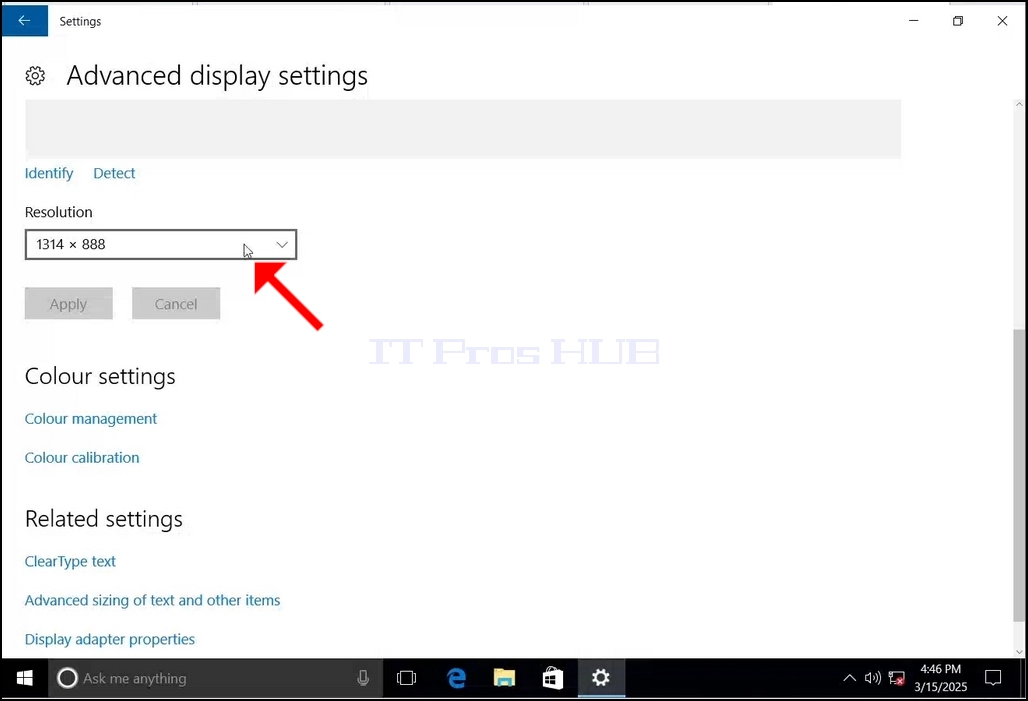This screenshot has height=701, width=1028.
Task: Click the scrollbar up arrow
Action: coord(1019,104)
